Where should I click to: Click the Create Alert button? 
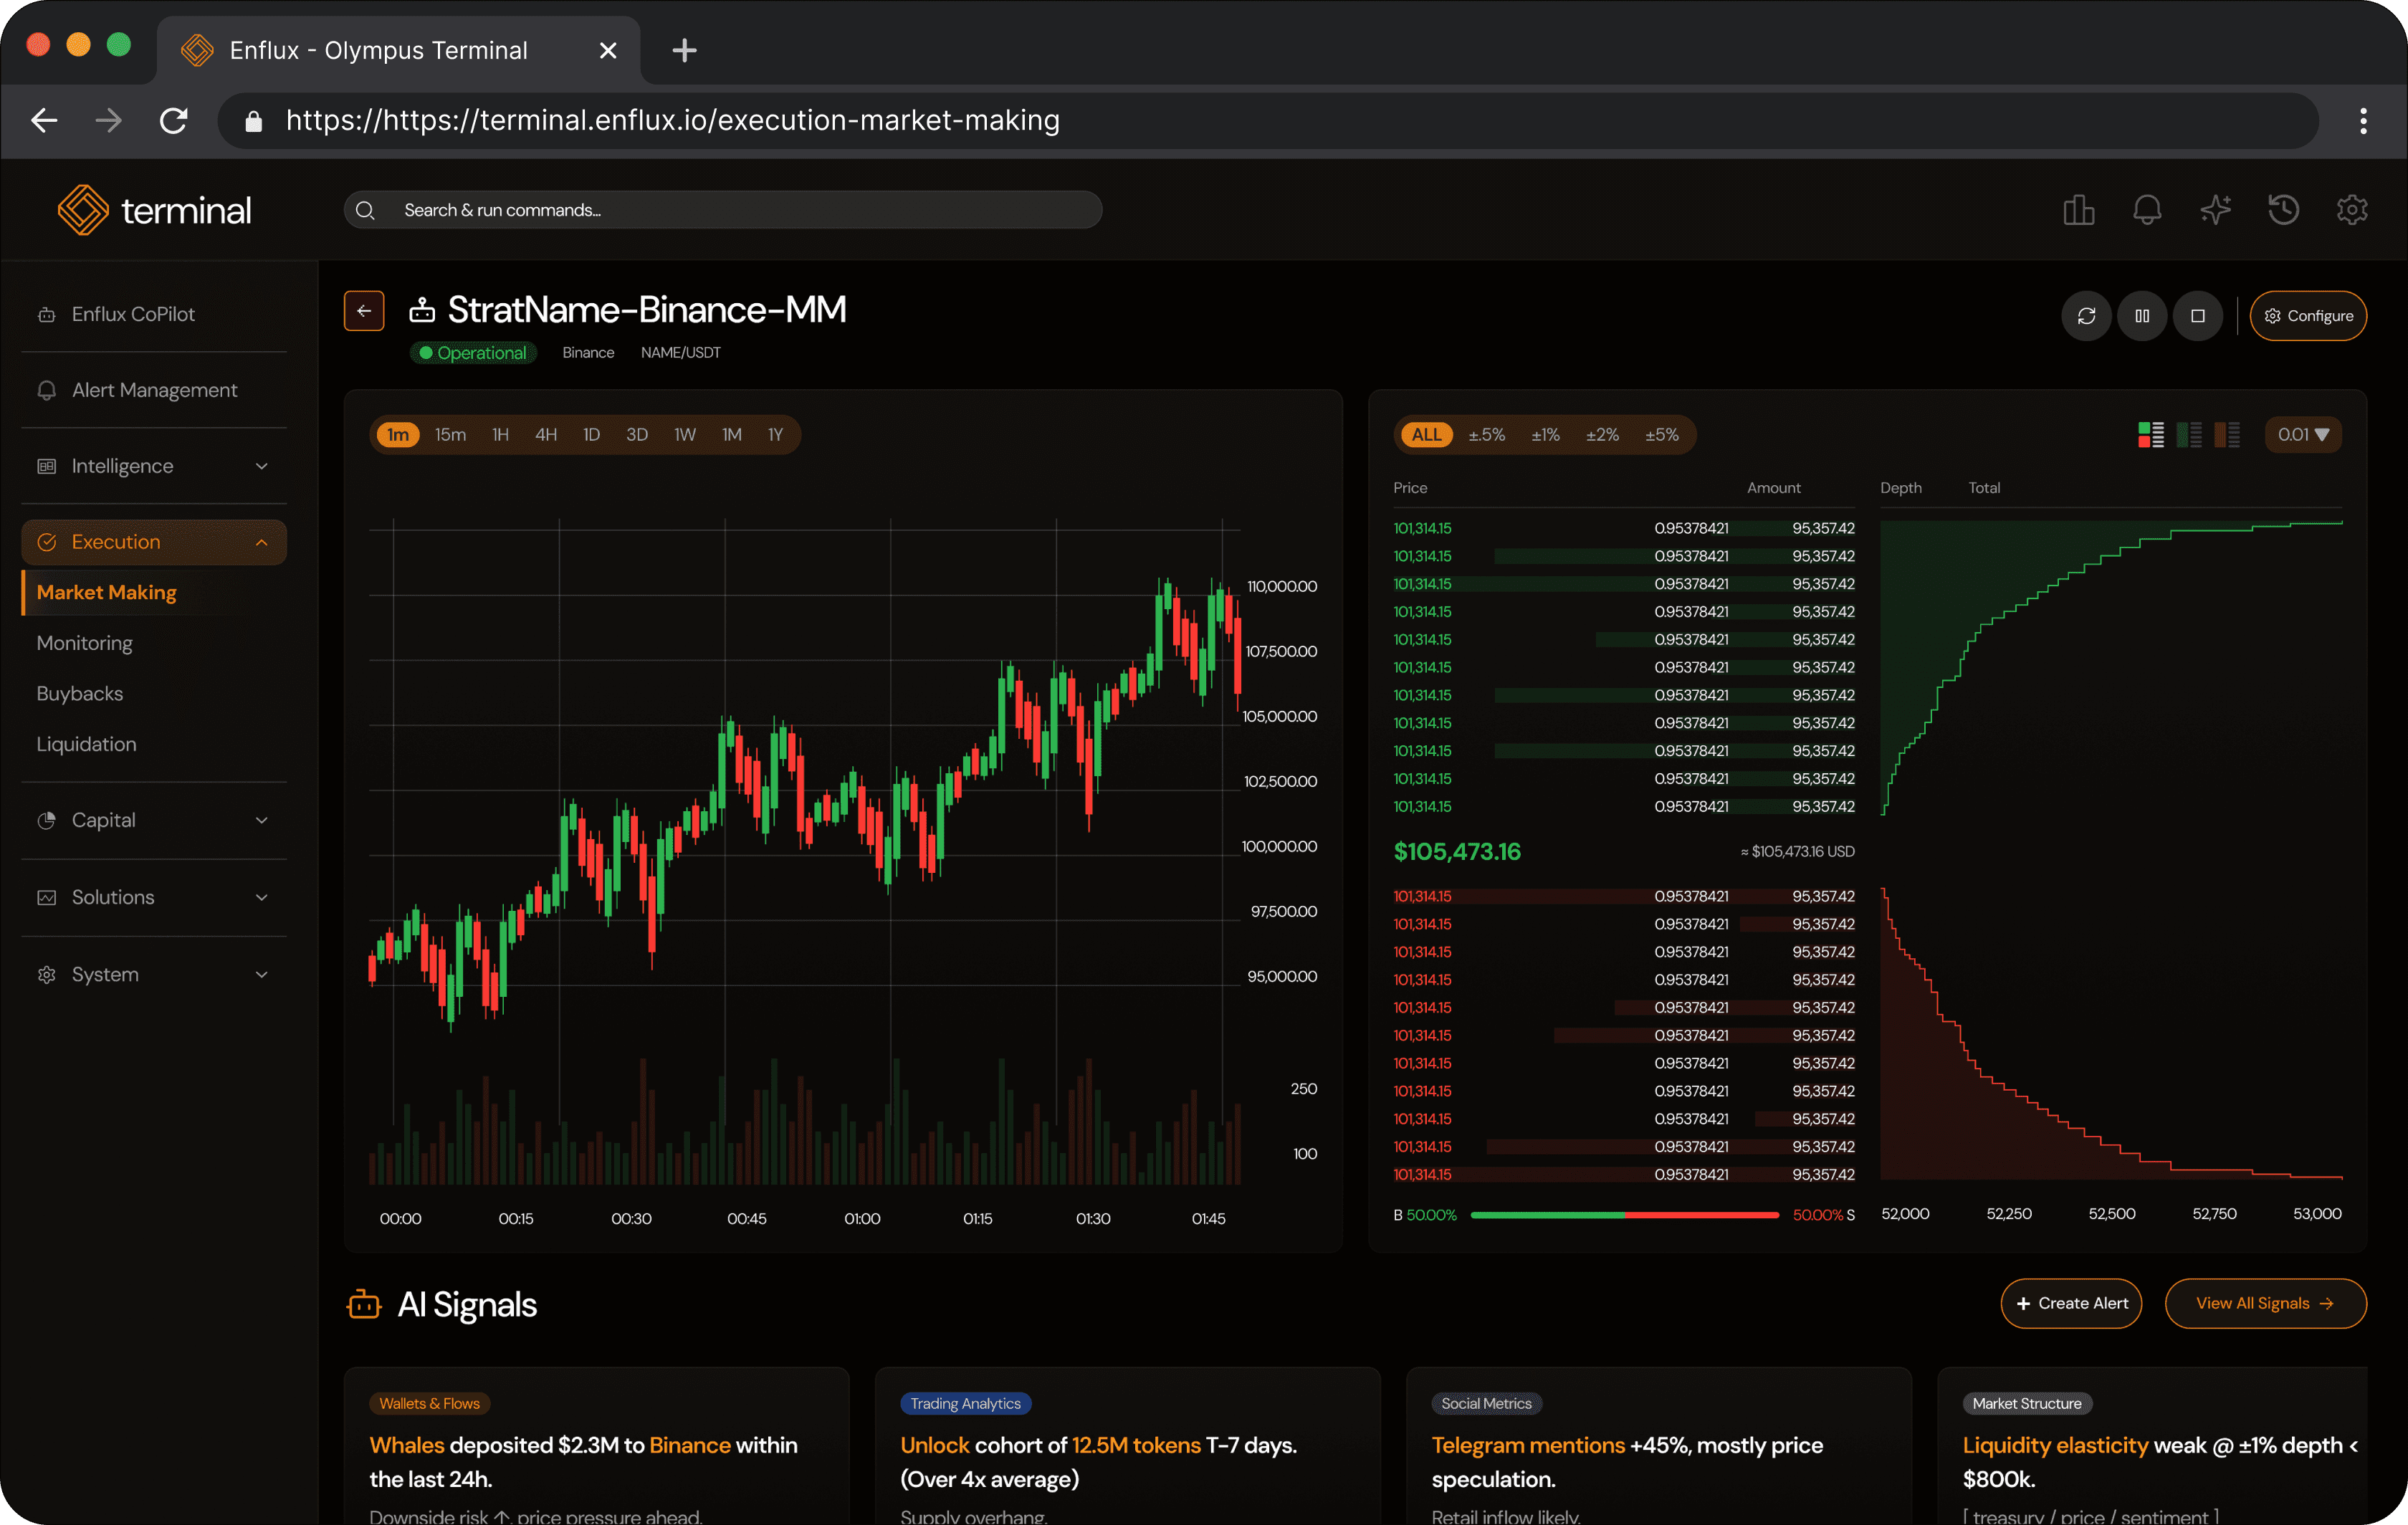[x=2071, y=1303]
